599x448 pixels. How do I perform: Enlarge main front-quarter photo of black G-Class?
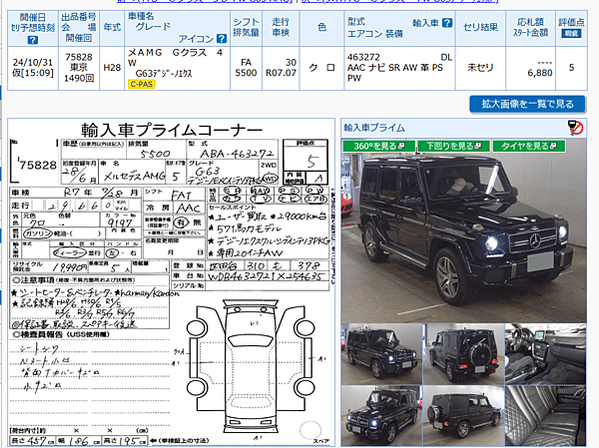coord(464,237)
